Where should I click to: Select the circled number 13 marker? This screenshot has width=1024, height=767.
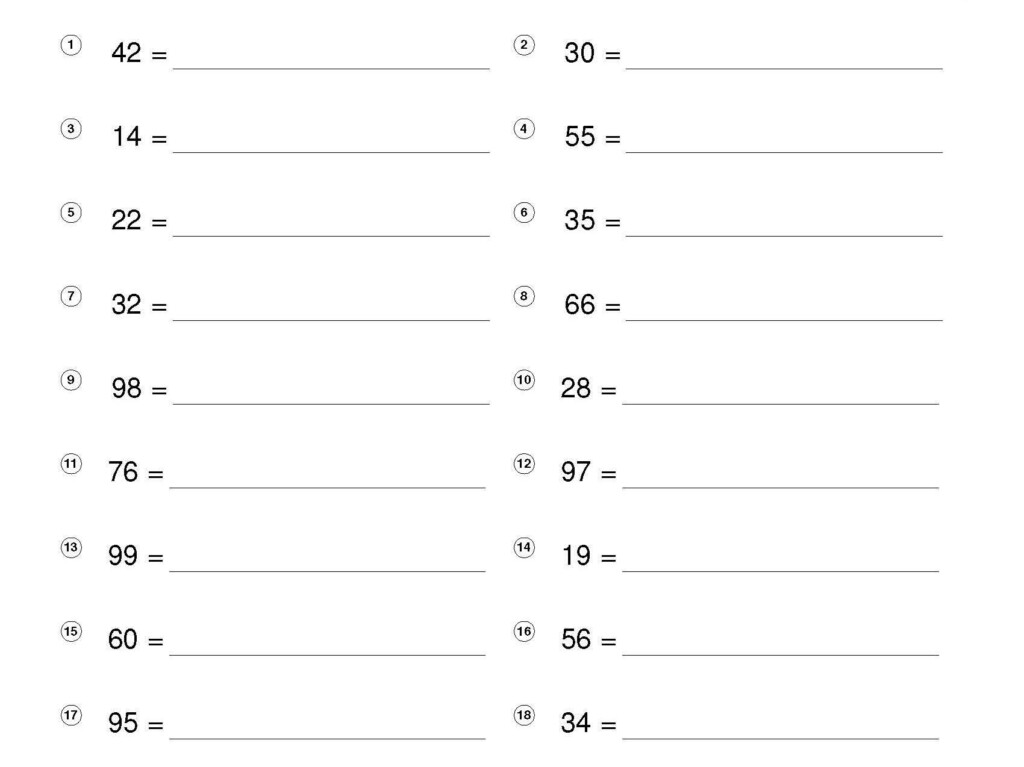pyautogui.click(x=71, y=547)
